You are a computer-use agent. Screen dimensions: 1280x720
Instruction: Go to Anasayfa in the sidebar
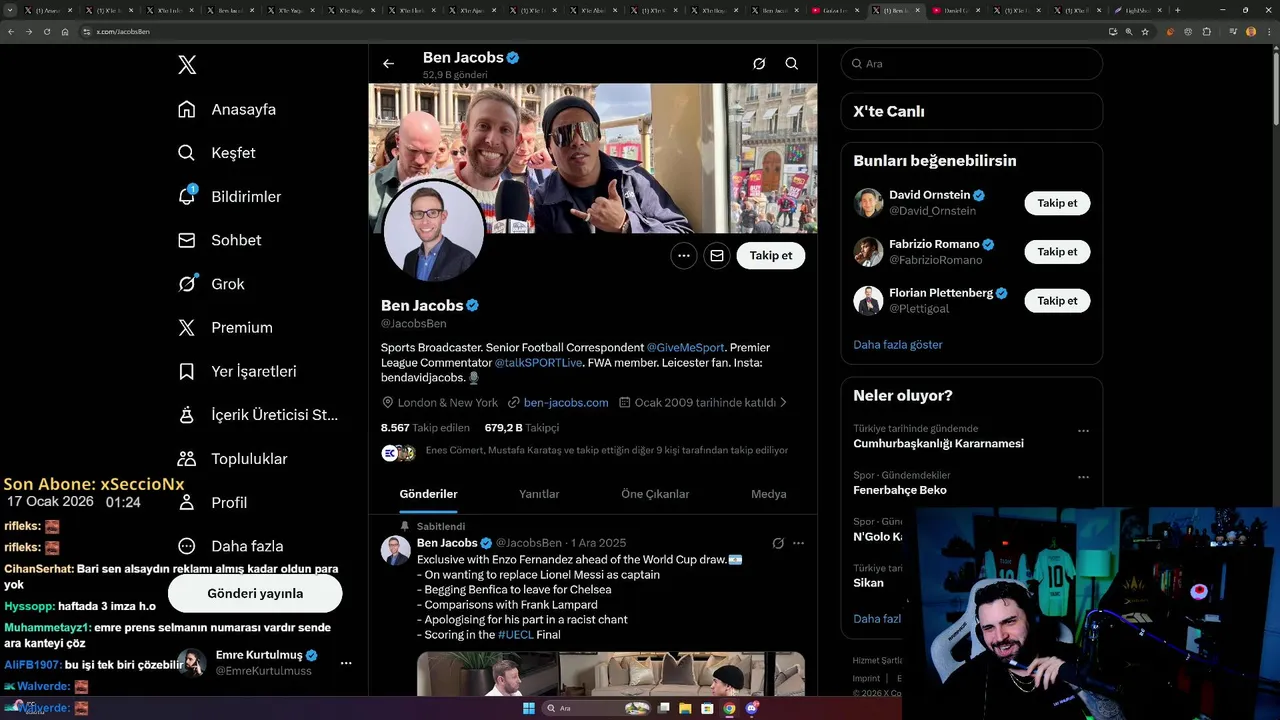(243, 109)
